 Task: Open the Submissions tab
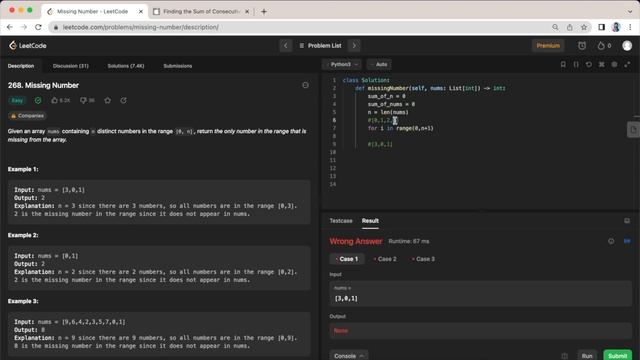click(x=178, y=66)
